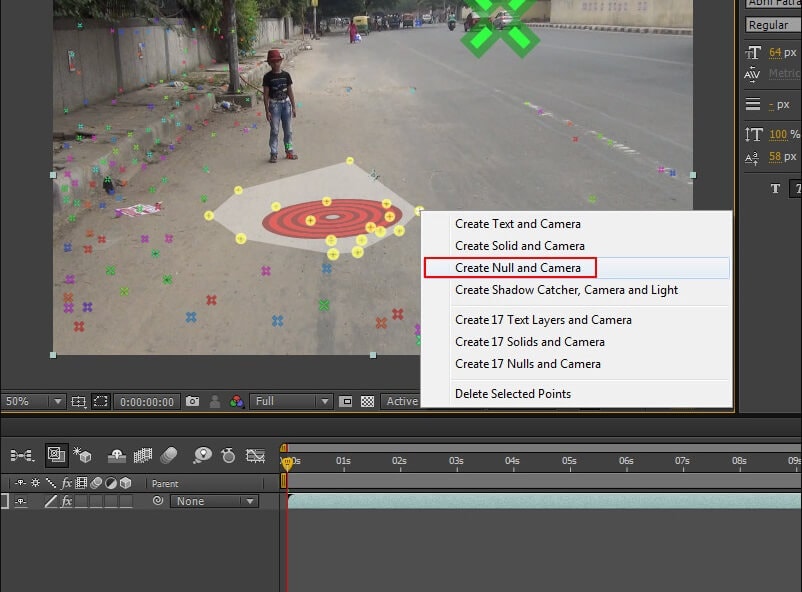Choose Create Null and Camera
Image resolution: width=802 pixels, height=592 pixels.
point(517,268)
